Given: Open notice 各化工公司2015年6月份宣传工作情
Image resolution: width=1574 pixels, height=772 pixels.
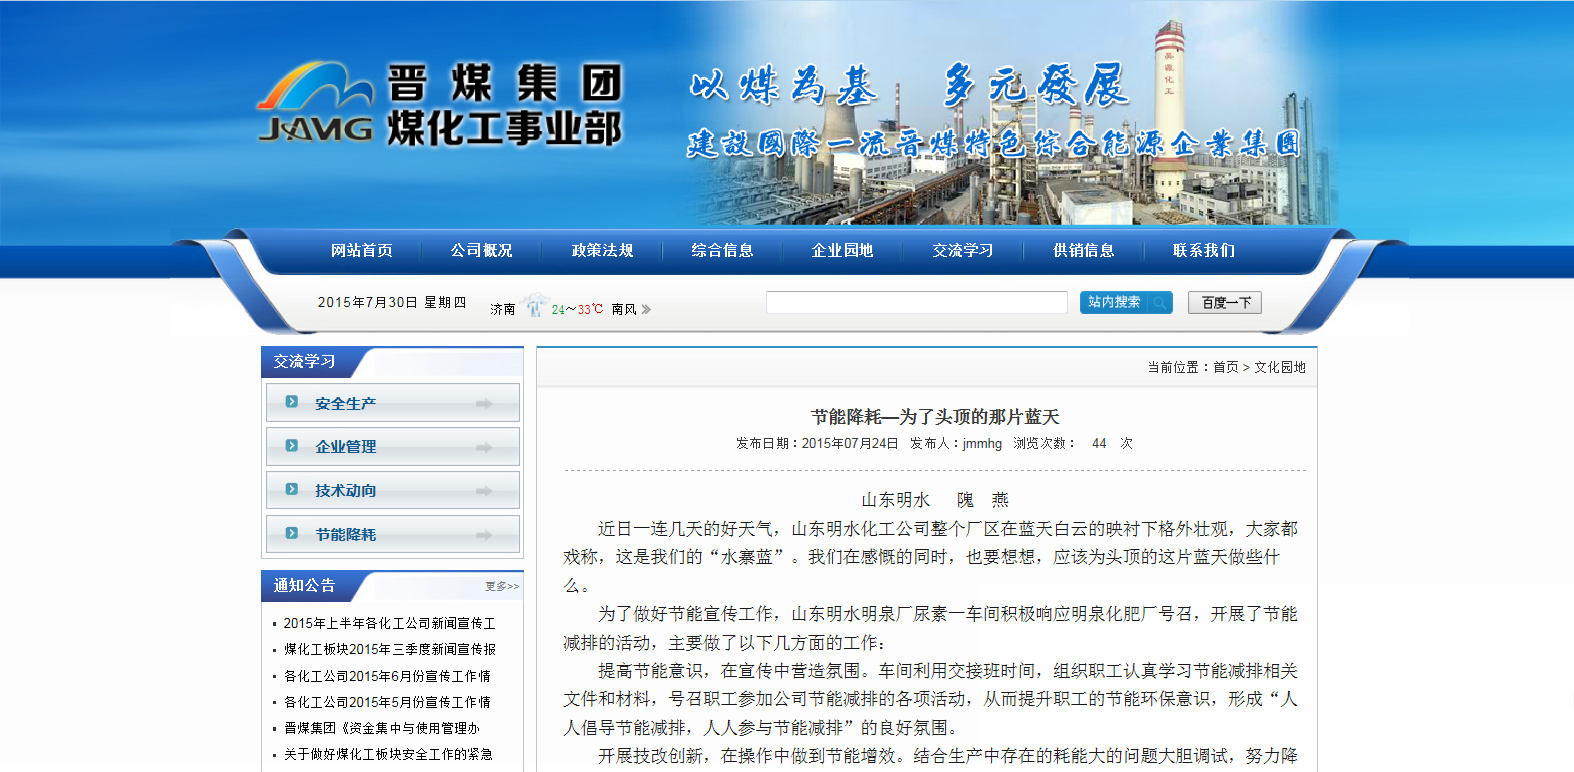Looking at the screenshot, I should coord(387,677).
